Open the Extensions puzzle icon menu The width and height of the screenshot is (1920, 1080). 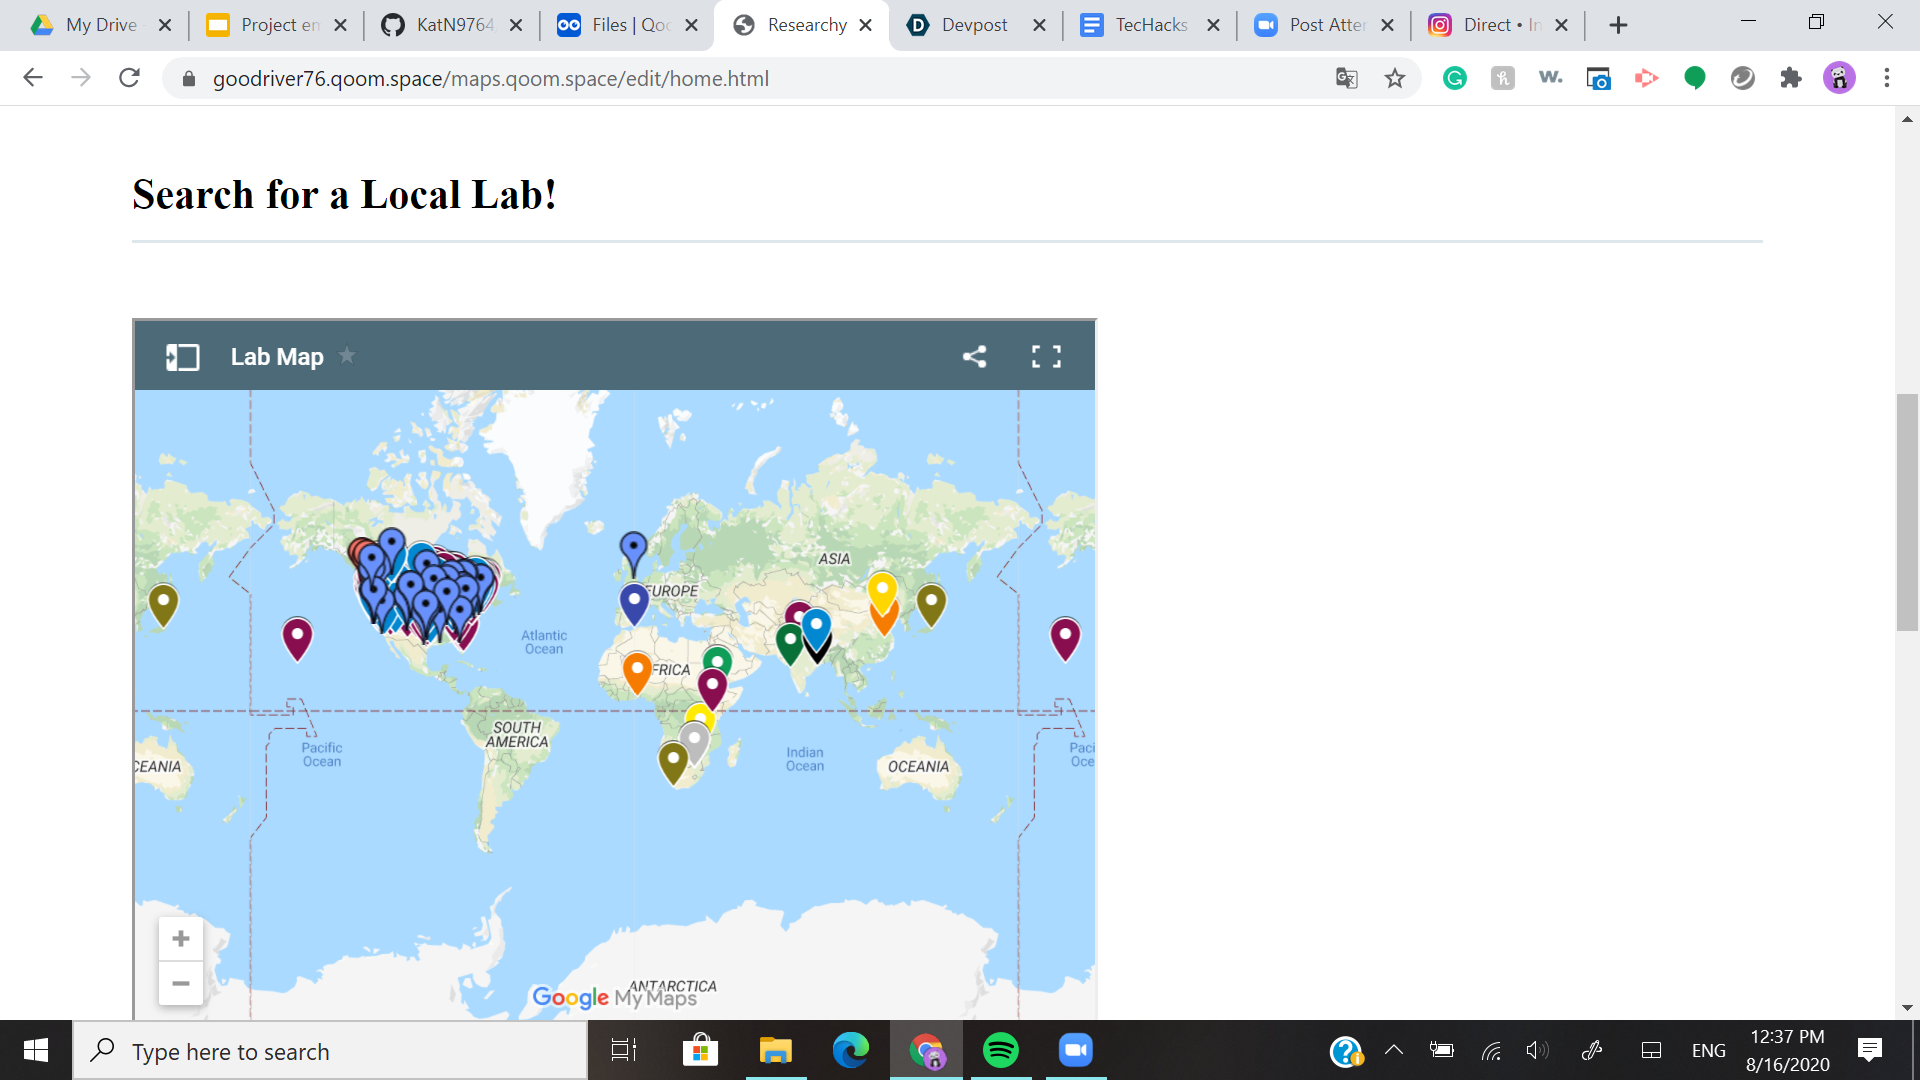pos(1791,78)
